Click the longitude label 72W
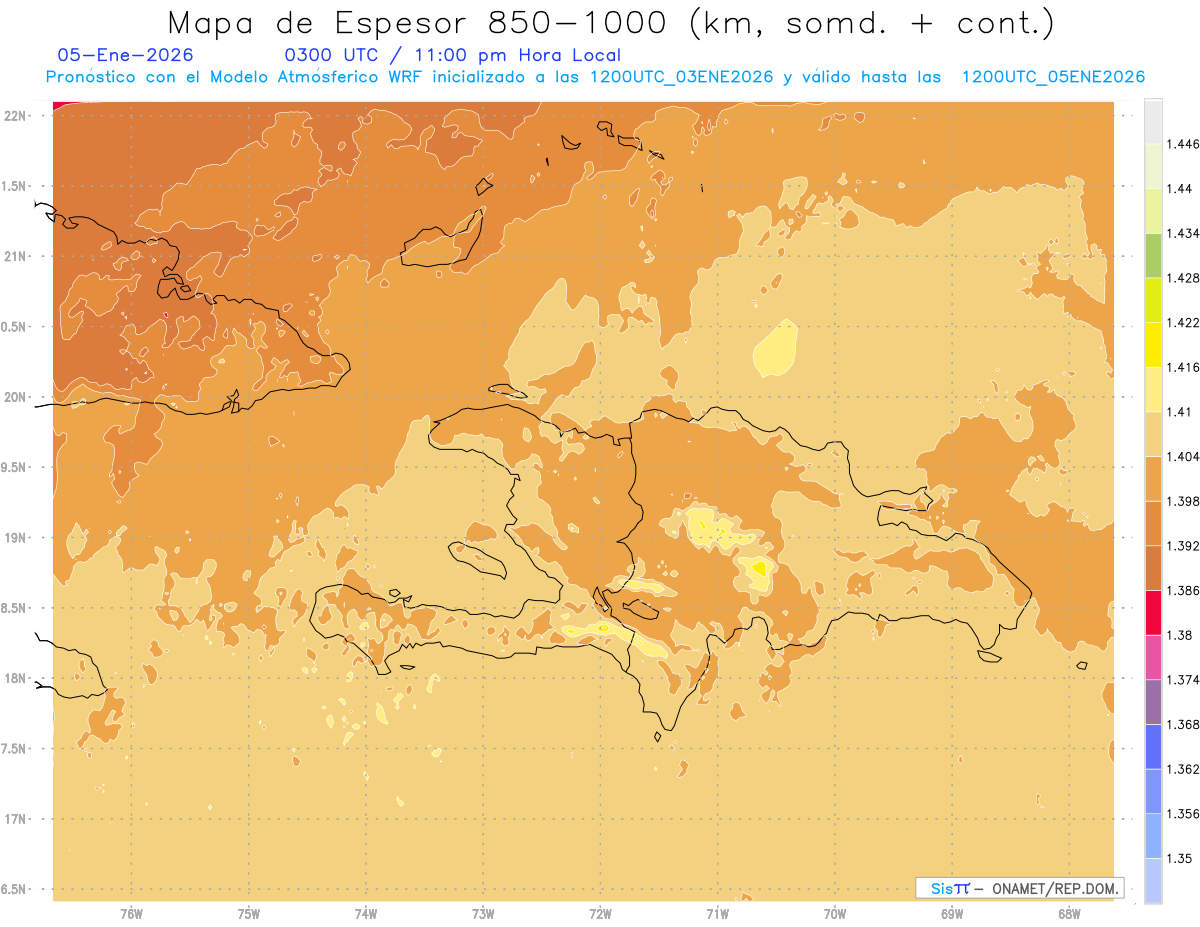Screen dimensions: 1200x927 (x=600, y=915)
